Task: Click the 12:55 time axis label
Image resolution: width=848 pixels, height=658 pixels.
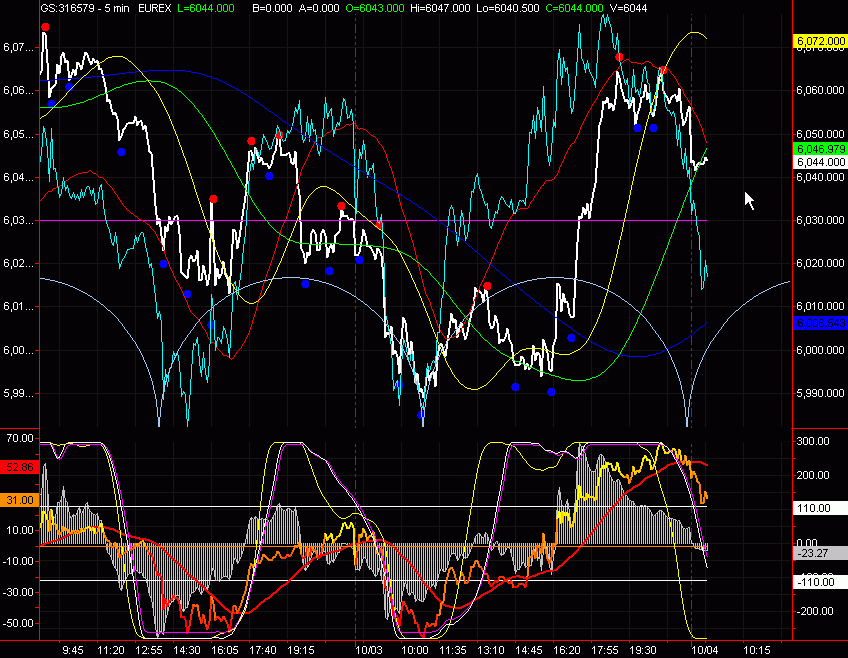Action: pyautogui.click(x=149, y=650)
